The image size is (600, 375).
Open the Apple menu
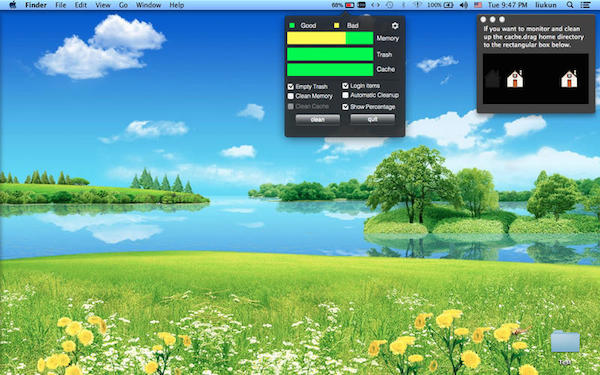[13, 5]
